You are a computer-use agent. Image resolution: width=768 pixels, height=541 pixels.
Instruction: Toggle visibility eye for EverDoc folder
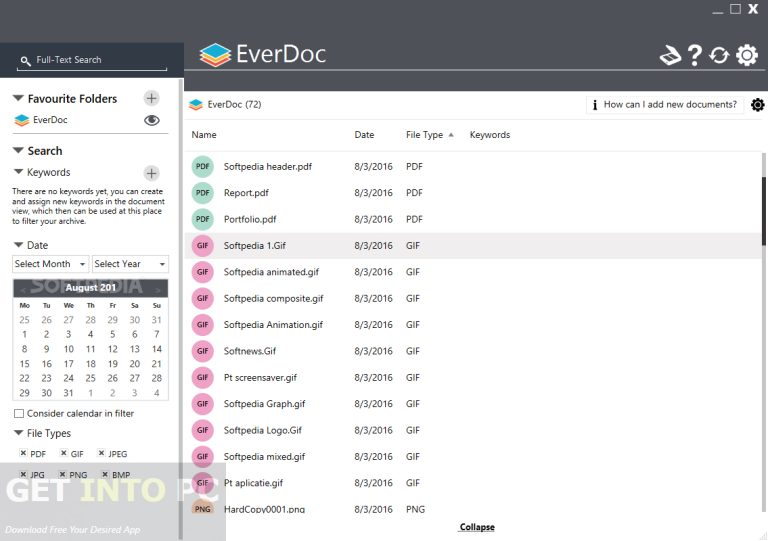pyautogui.click(x=152, y=120)
